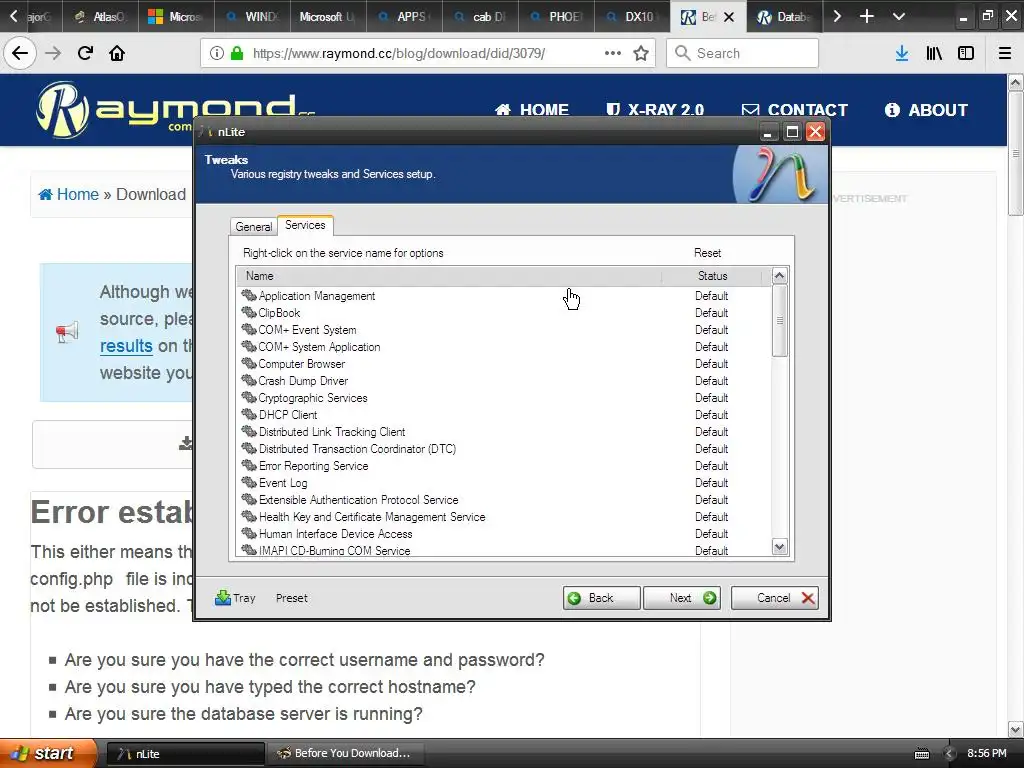Toggle the browser sidebar icon

tap(966, 53)
